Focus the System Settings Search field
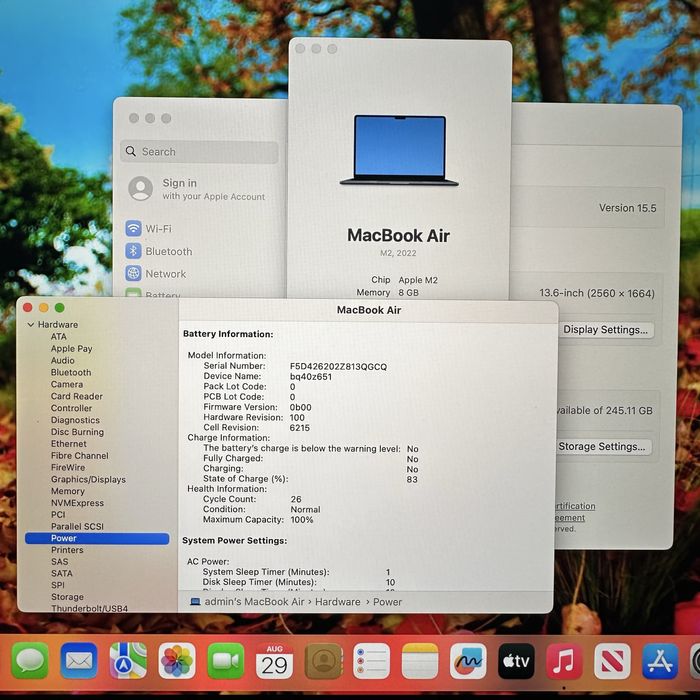 click(x=200, y=152)
